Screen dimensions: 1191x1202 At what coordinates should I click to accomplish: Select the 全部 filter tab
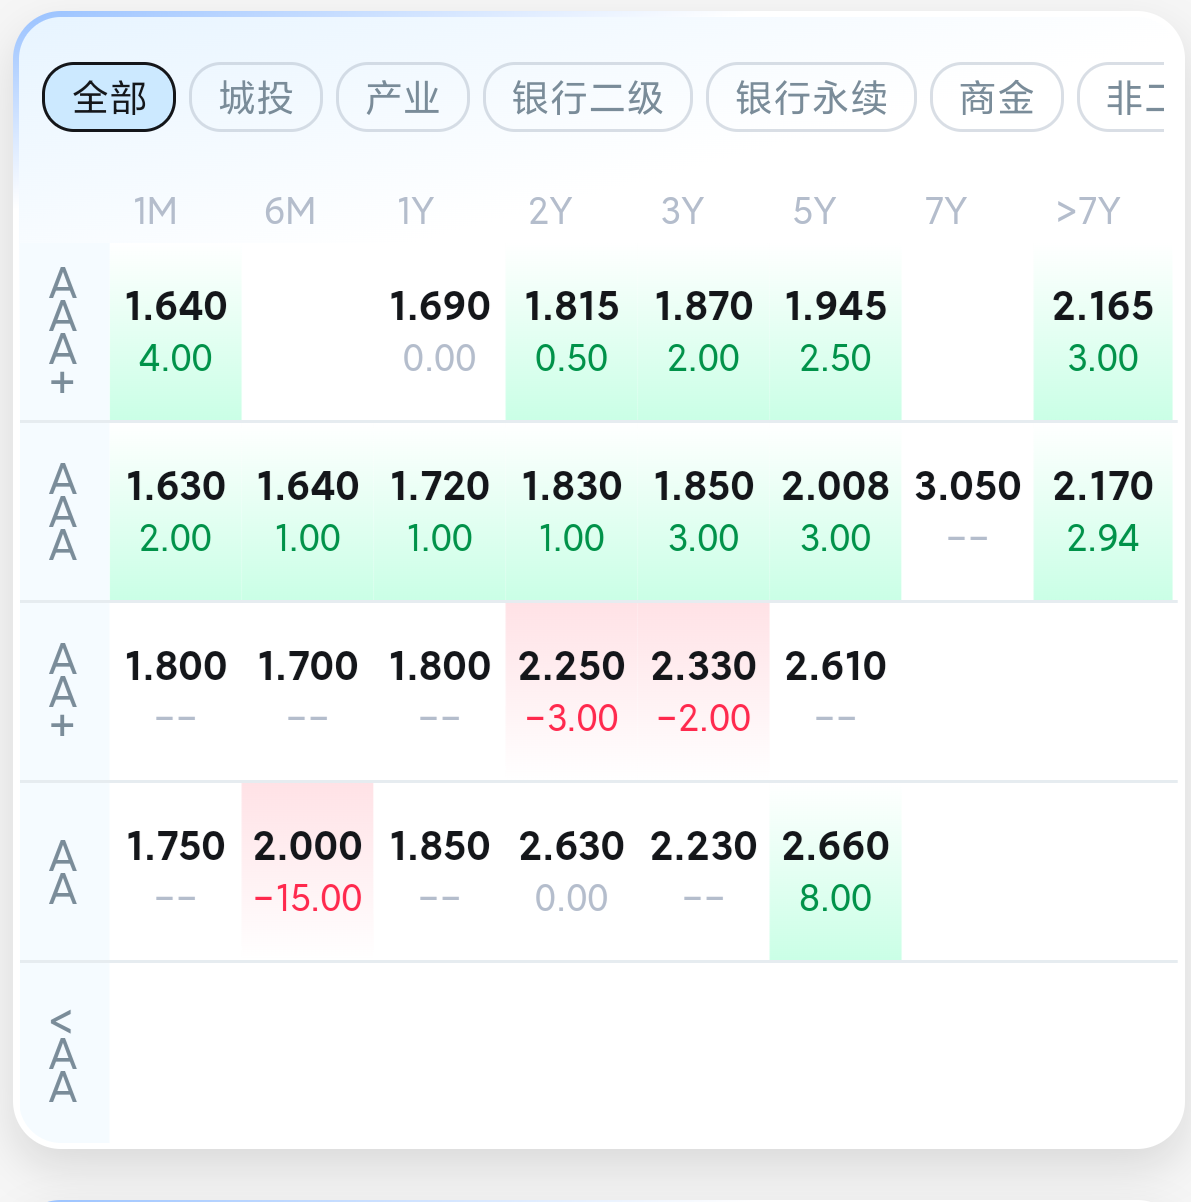109,97
